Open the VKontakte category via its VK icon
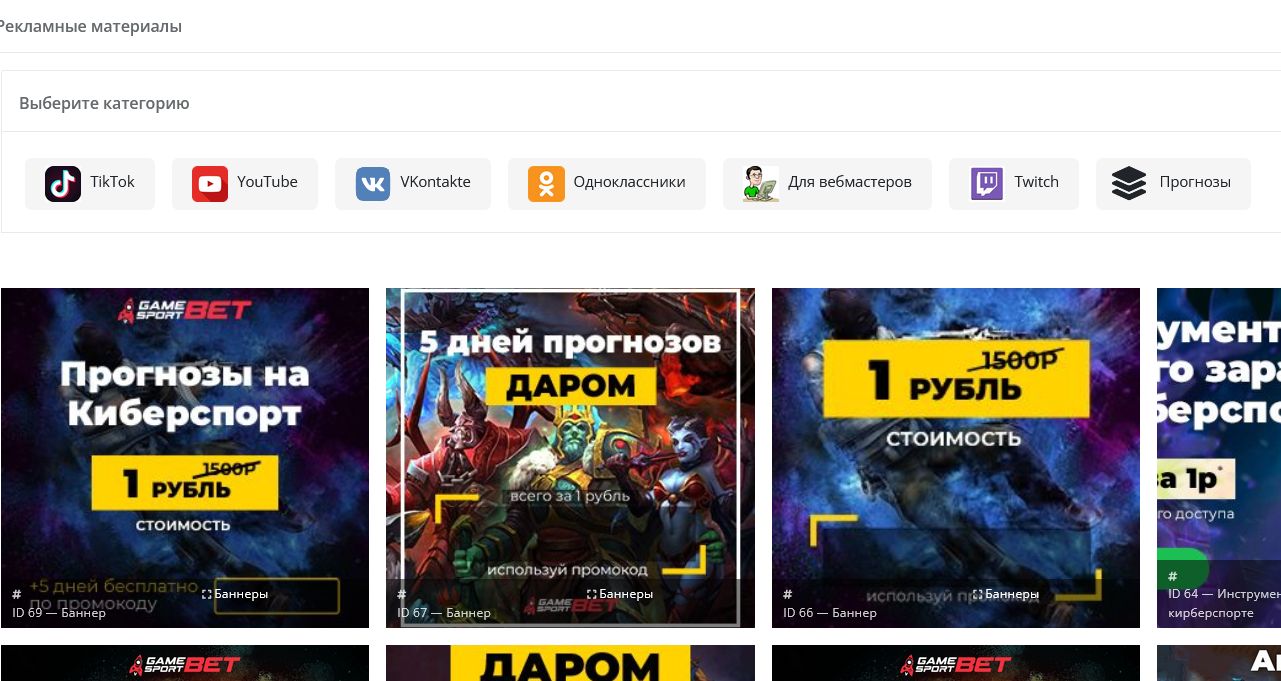1281x681 pixels. tap(373, 184)
